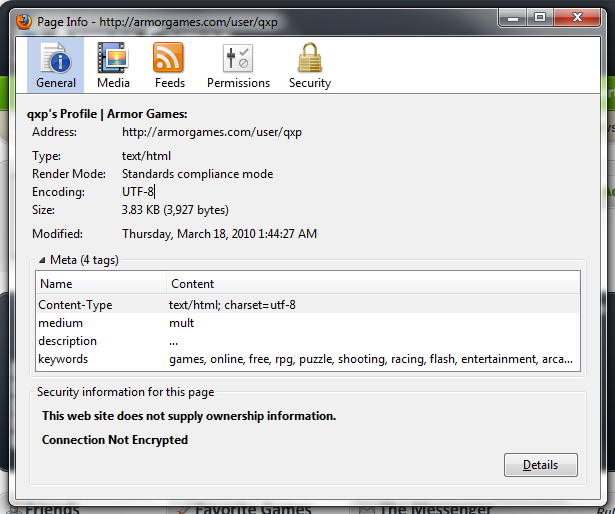The height and width of the screenshot is (514, 615).
Task: Click the mult content cell
Action: pyautogui.click(x=182, y=323)
